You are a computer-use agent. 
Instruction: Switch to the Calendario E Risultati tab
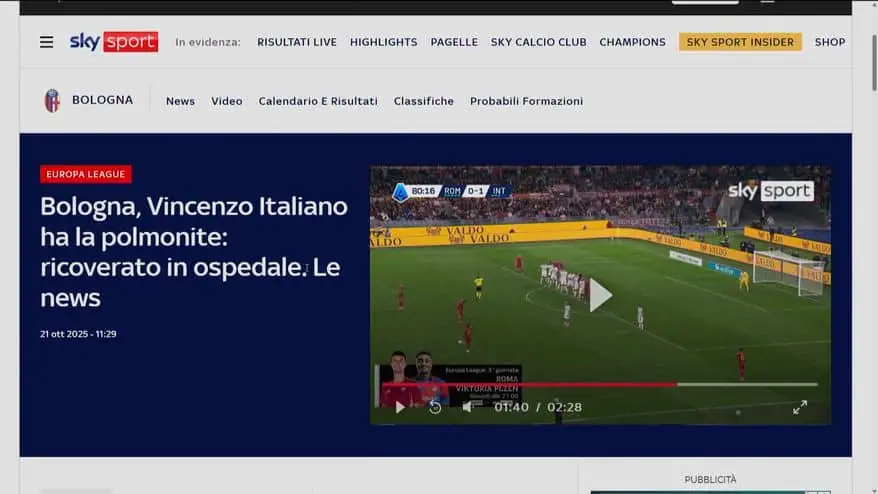[x=318, y=101]
